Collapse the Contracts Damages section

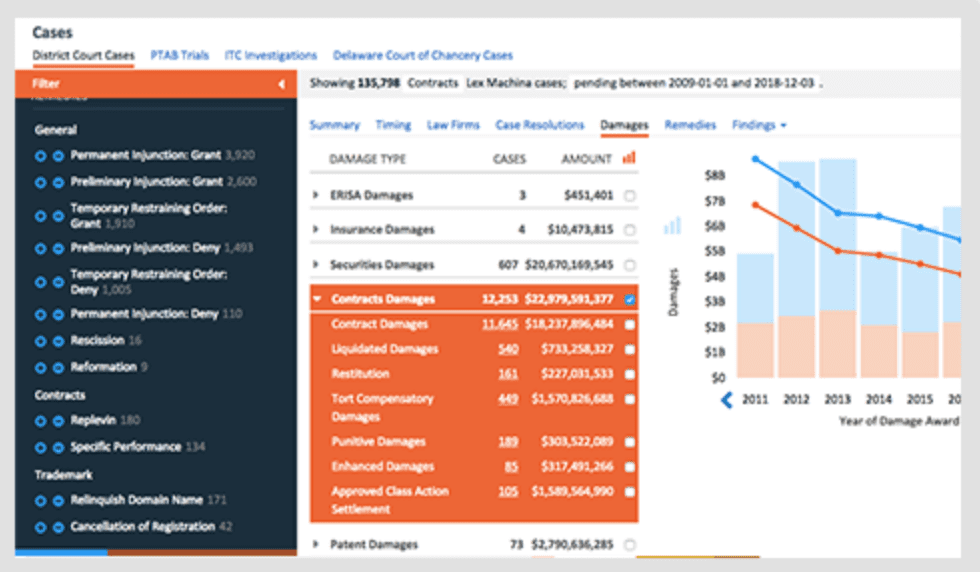pyautogui.click(x=317, y=299)
